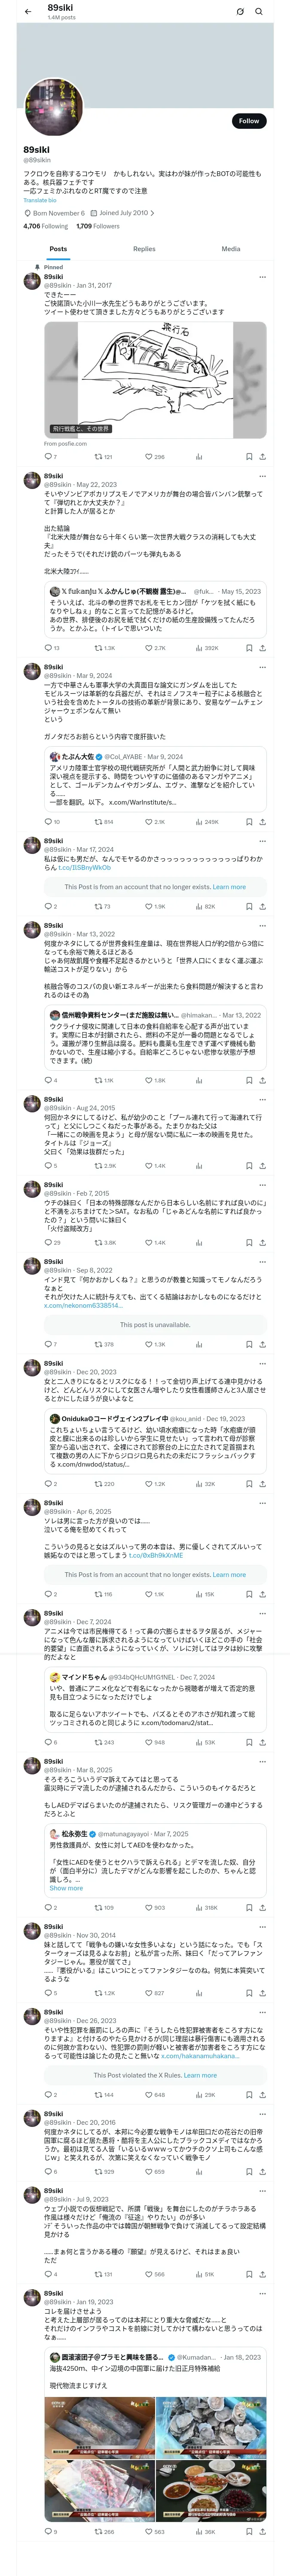Bookmark the pinned post
The height and width of the screenshot is (2576, 290).
[249, 456]
